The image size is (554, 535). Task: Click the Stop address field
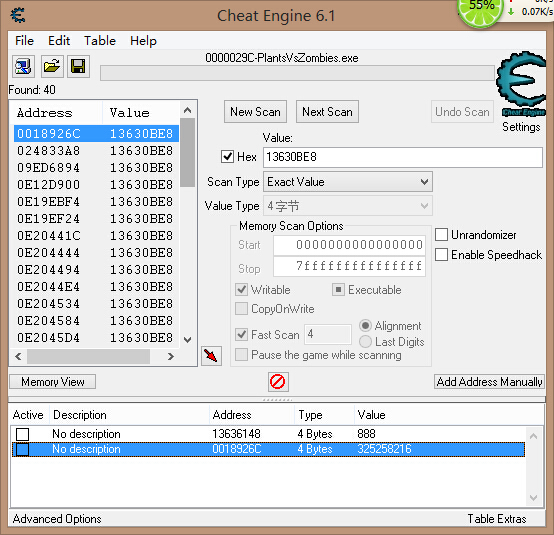[349, 266]
